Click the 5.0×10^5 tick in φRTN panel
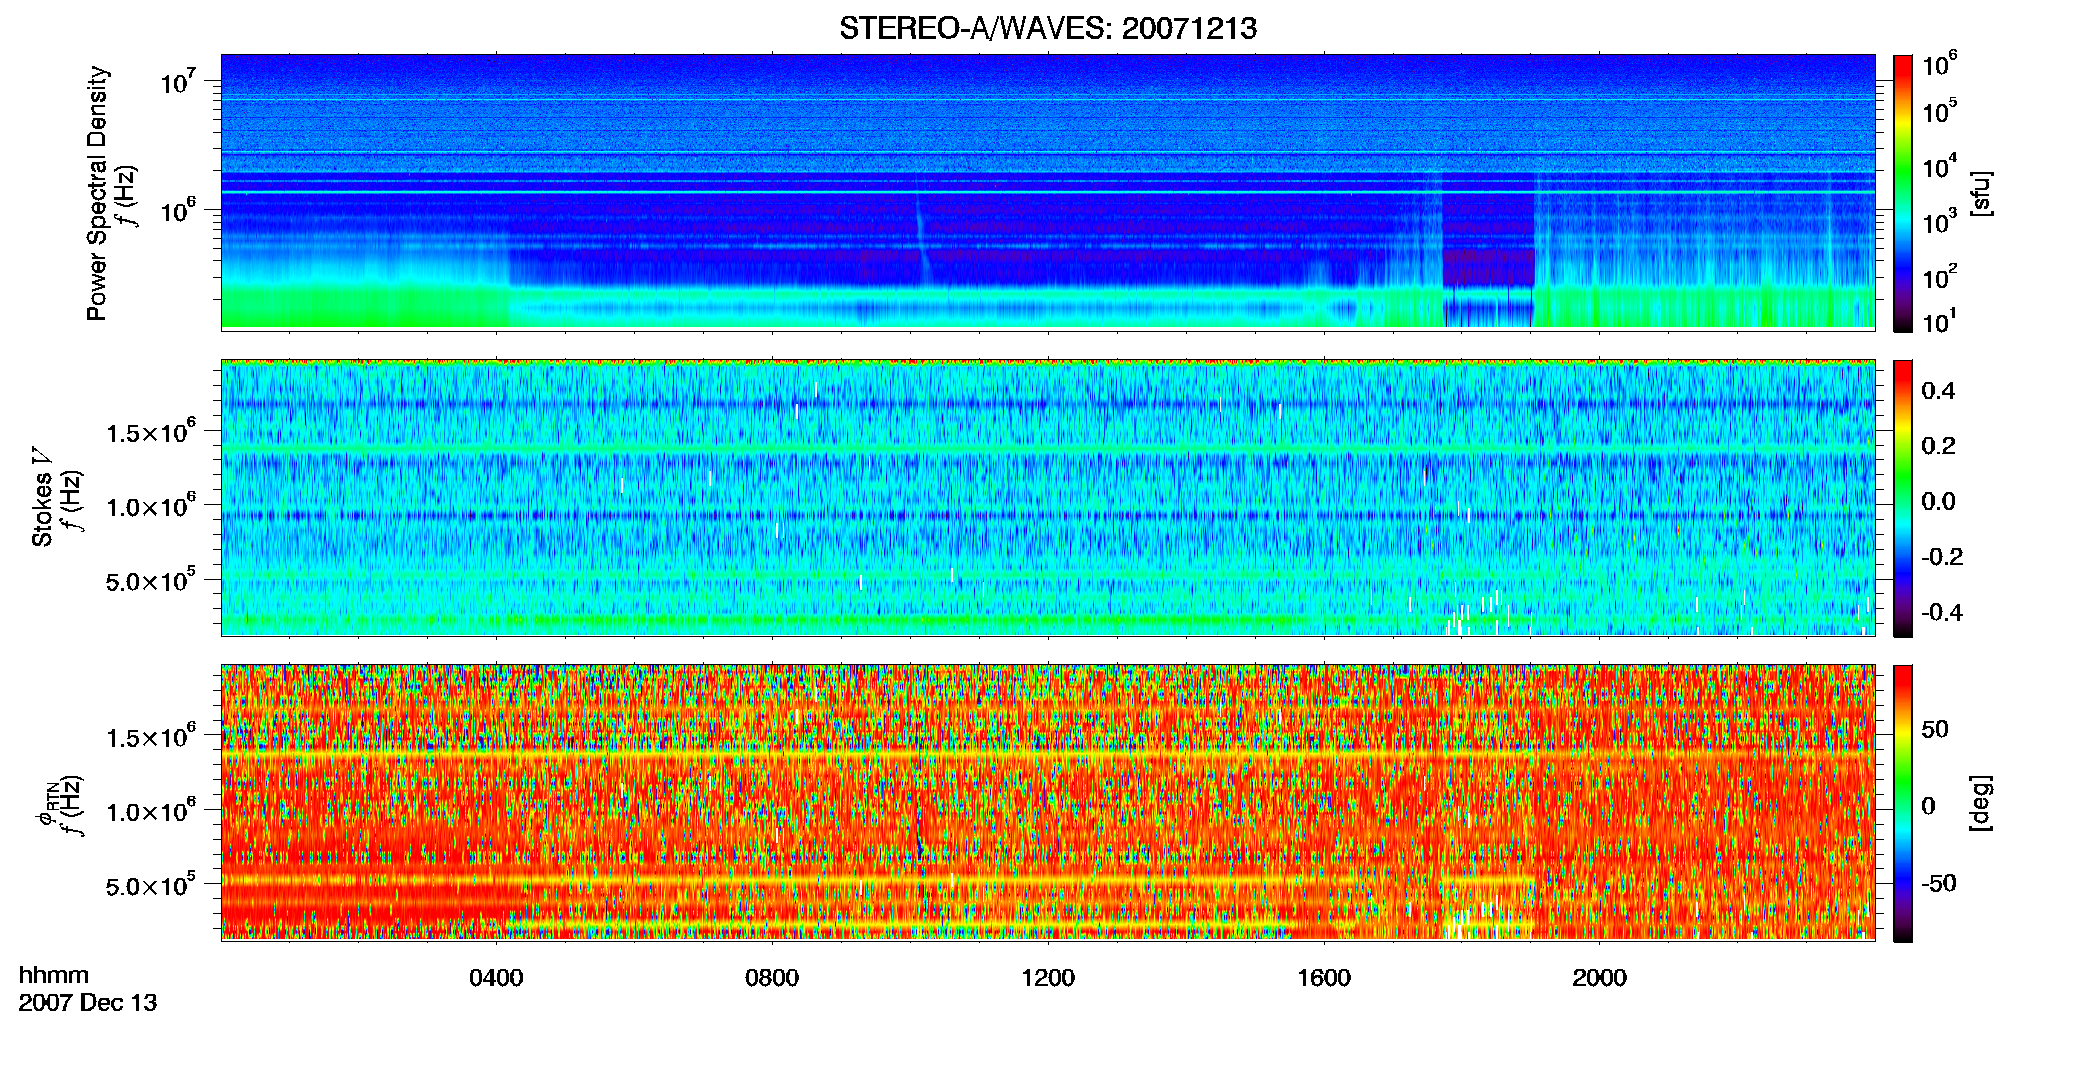Image resolution: width=2096 pixels, height=1080 pixels. (150, 885)
